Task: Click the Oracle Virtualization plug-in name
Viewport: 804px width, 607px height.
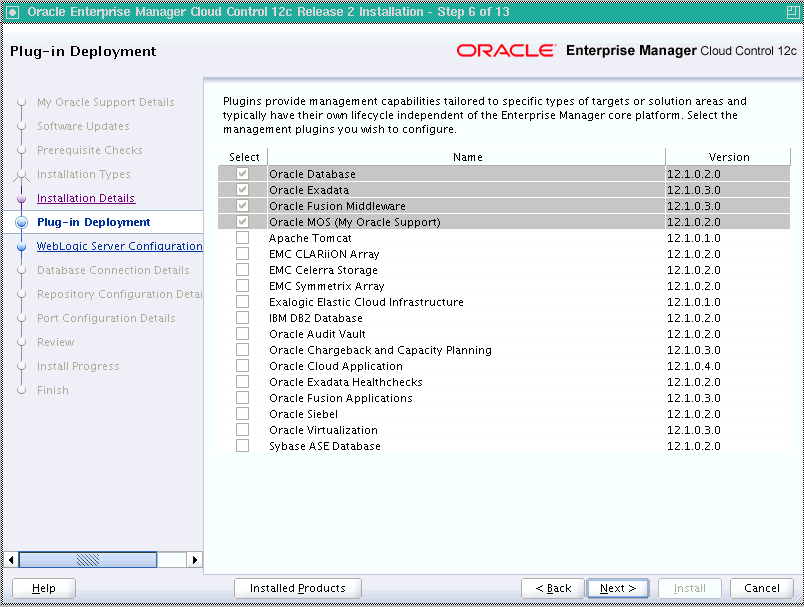Action: coord(323,430)
